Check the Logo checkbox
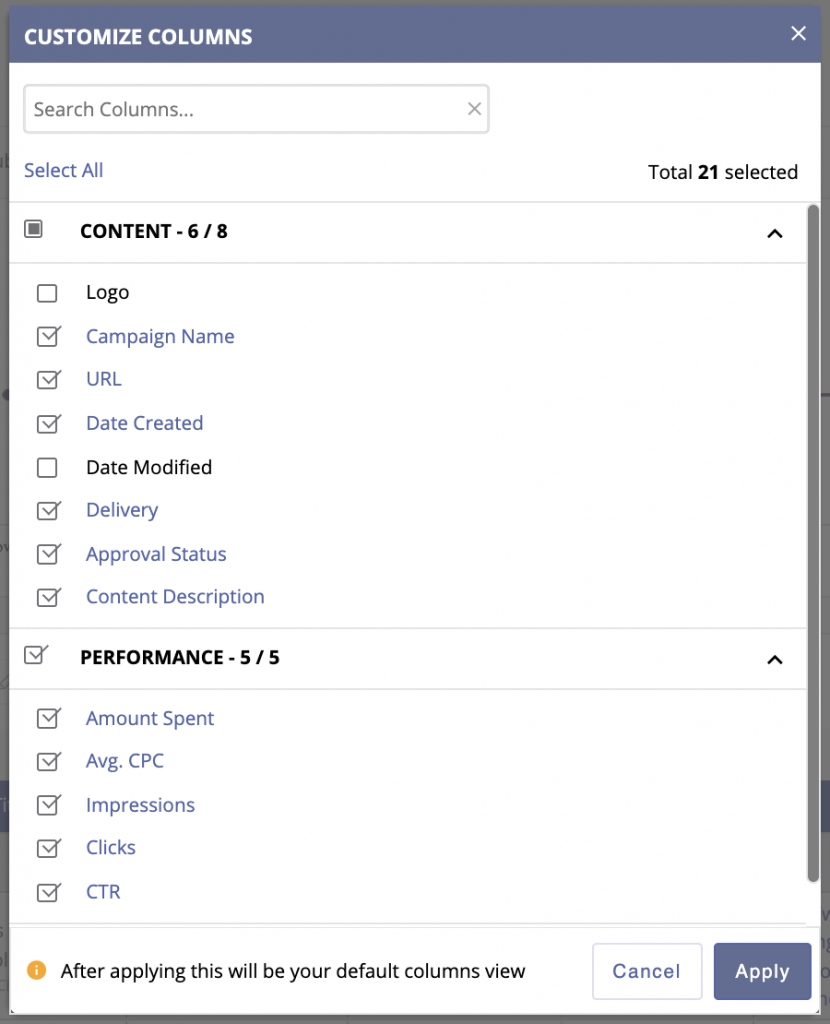The image size is (830, 1024). (47, 292)
